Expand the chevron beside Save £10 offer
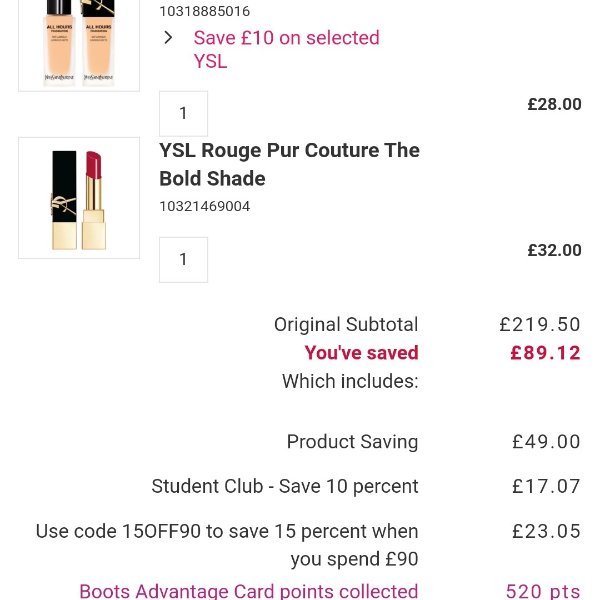Viewport: 600px width, 600px height. 168,38
